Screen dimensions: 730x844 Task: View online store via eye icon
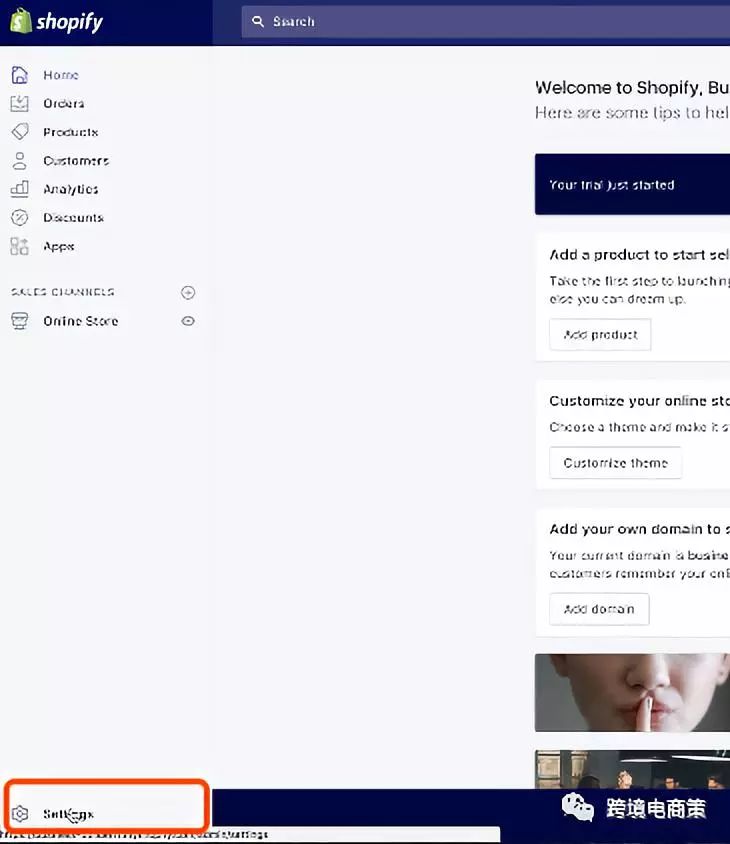pos(188,321)
